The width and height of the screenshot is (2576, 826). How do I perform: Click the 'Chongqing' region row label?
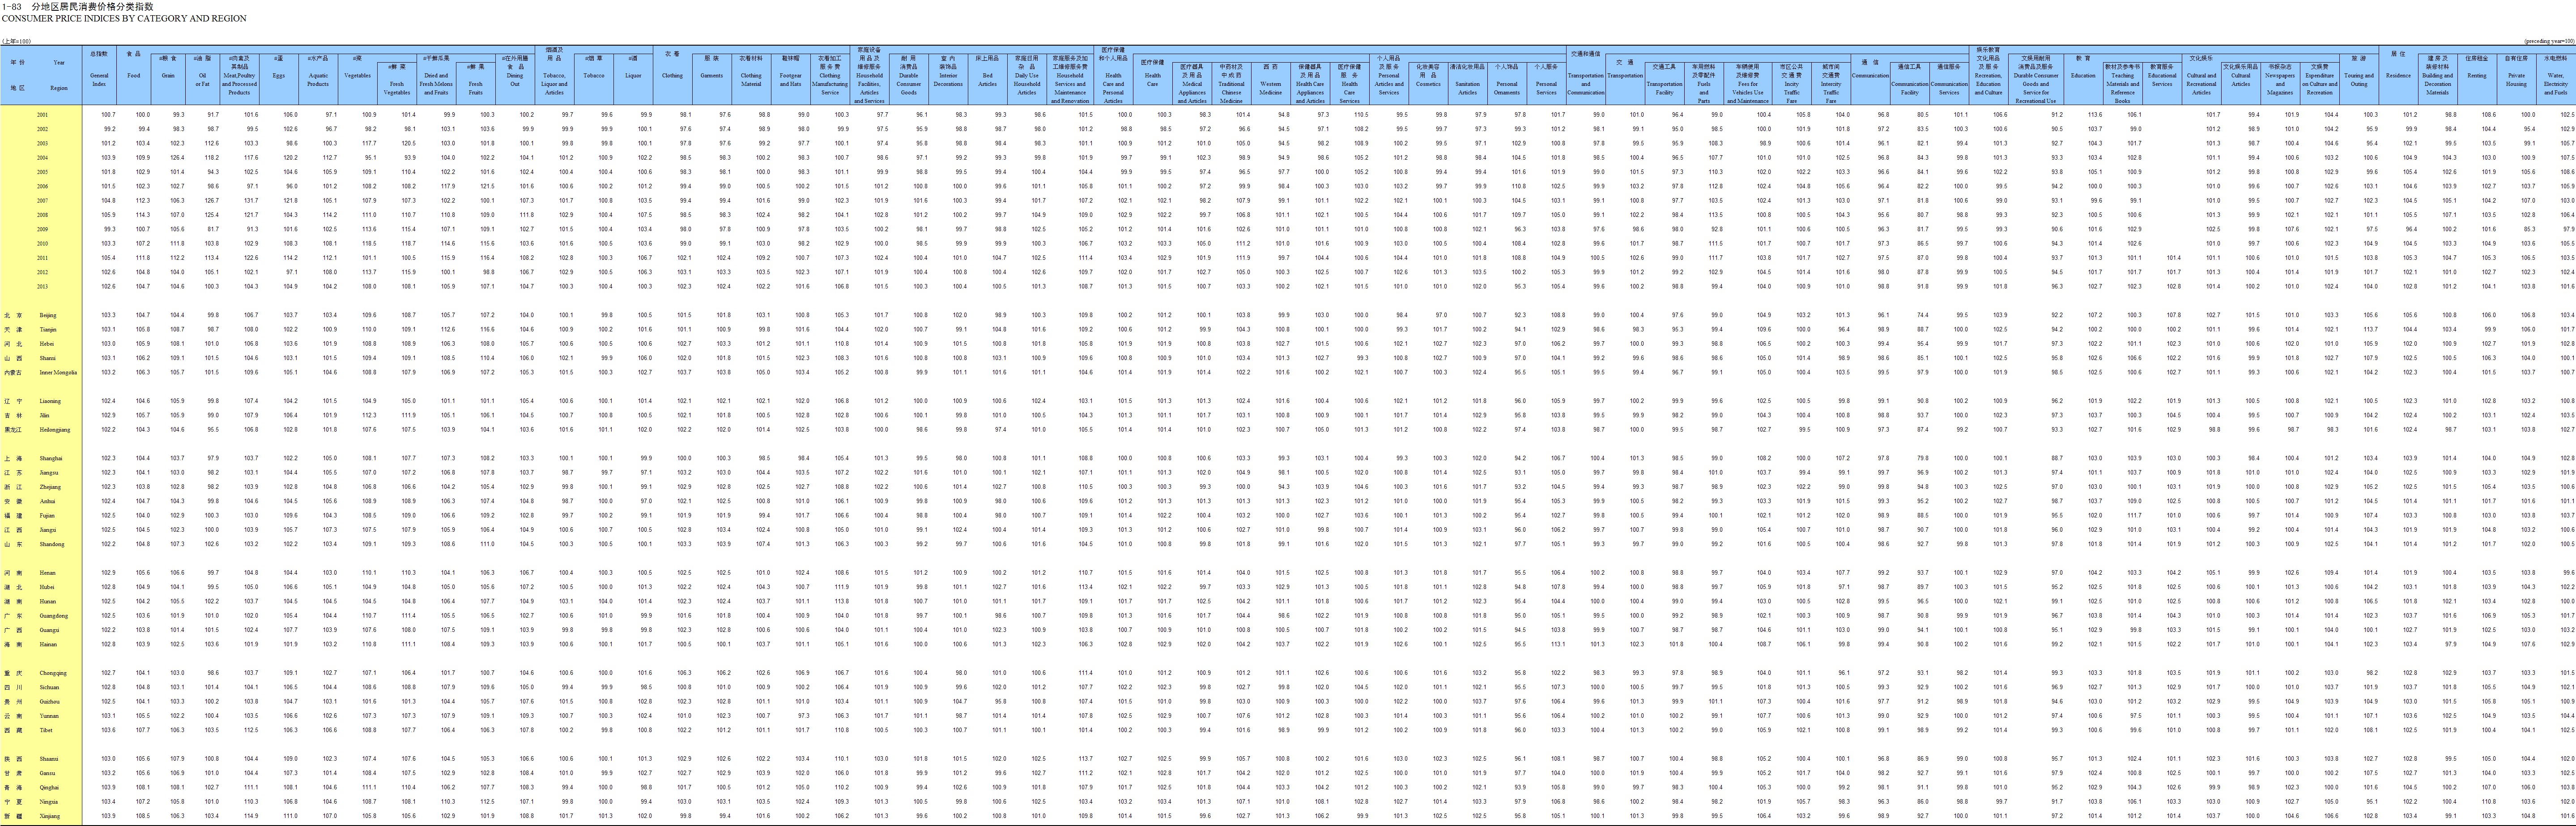tap(53, 673)
